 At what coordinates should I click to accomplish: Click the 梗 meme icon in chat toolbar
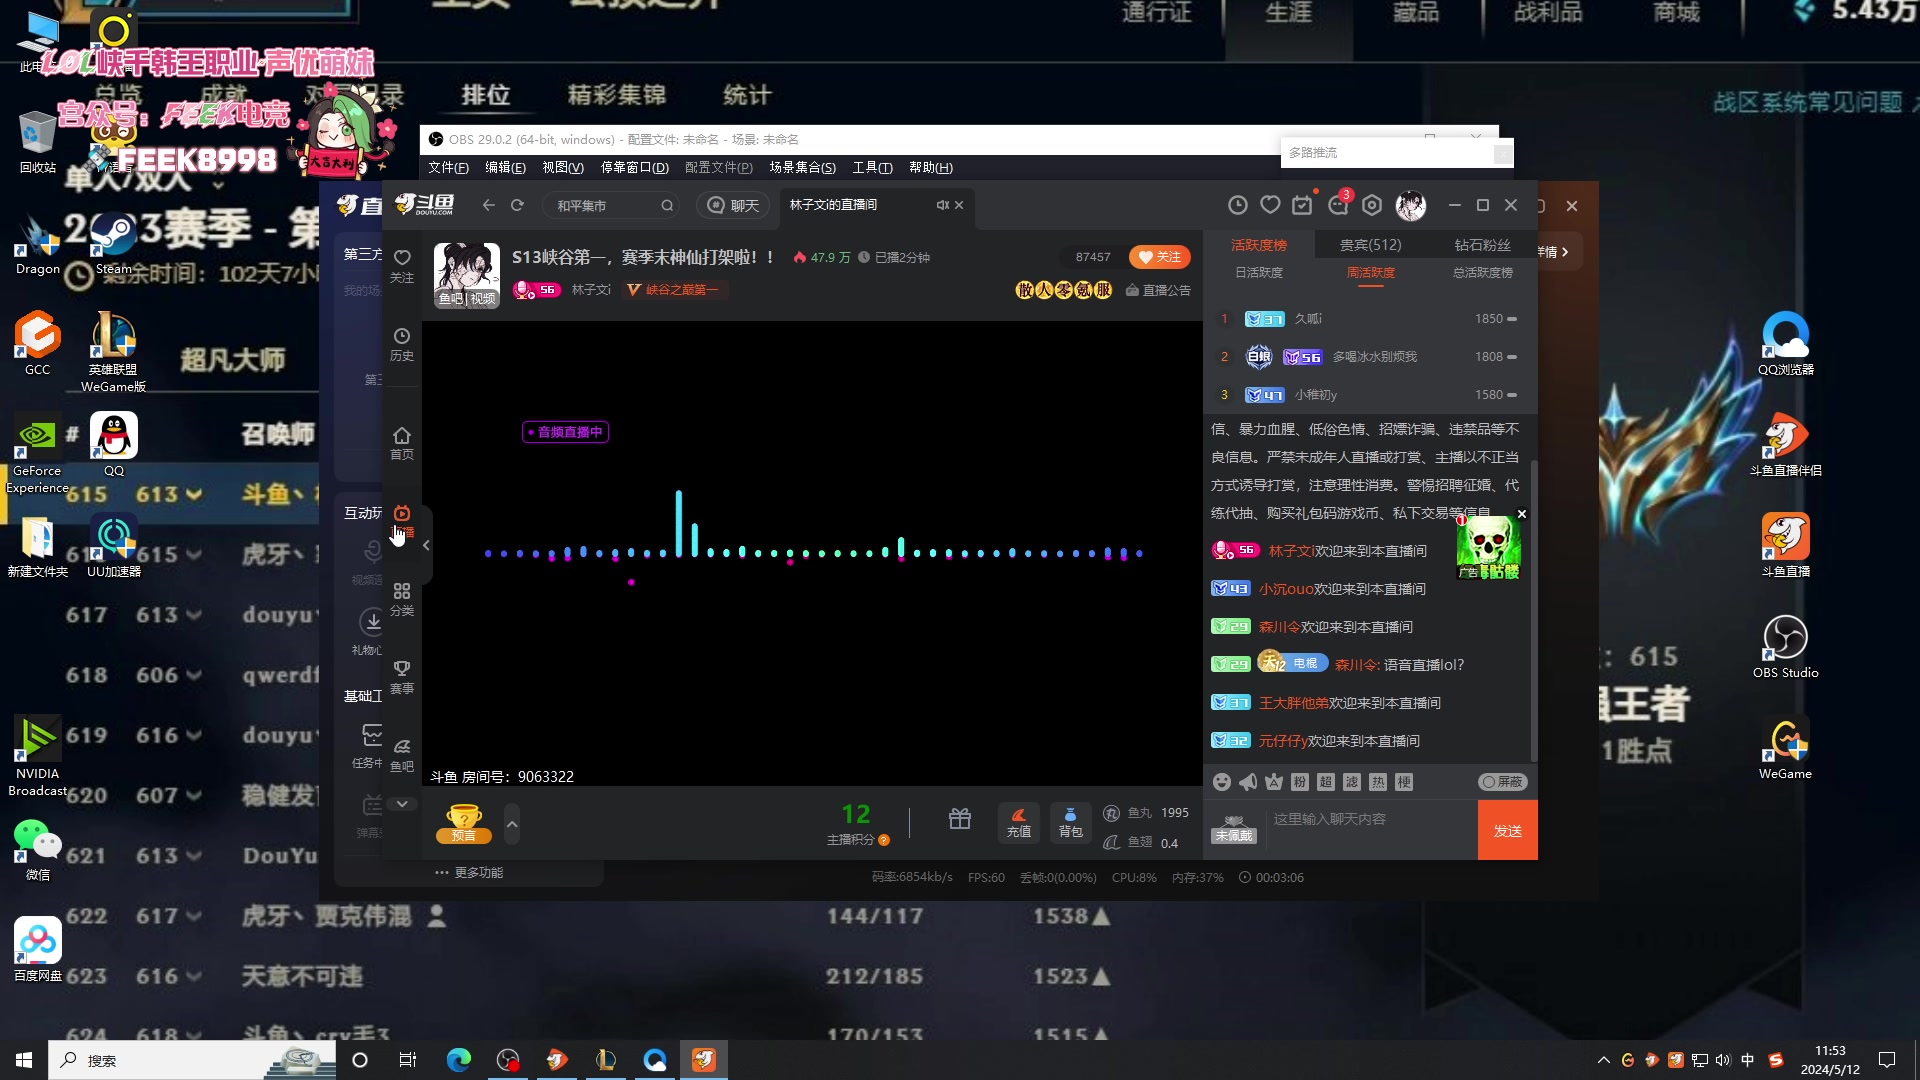click(x=1404, y=782)
